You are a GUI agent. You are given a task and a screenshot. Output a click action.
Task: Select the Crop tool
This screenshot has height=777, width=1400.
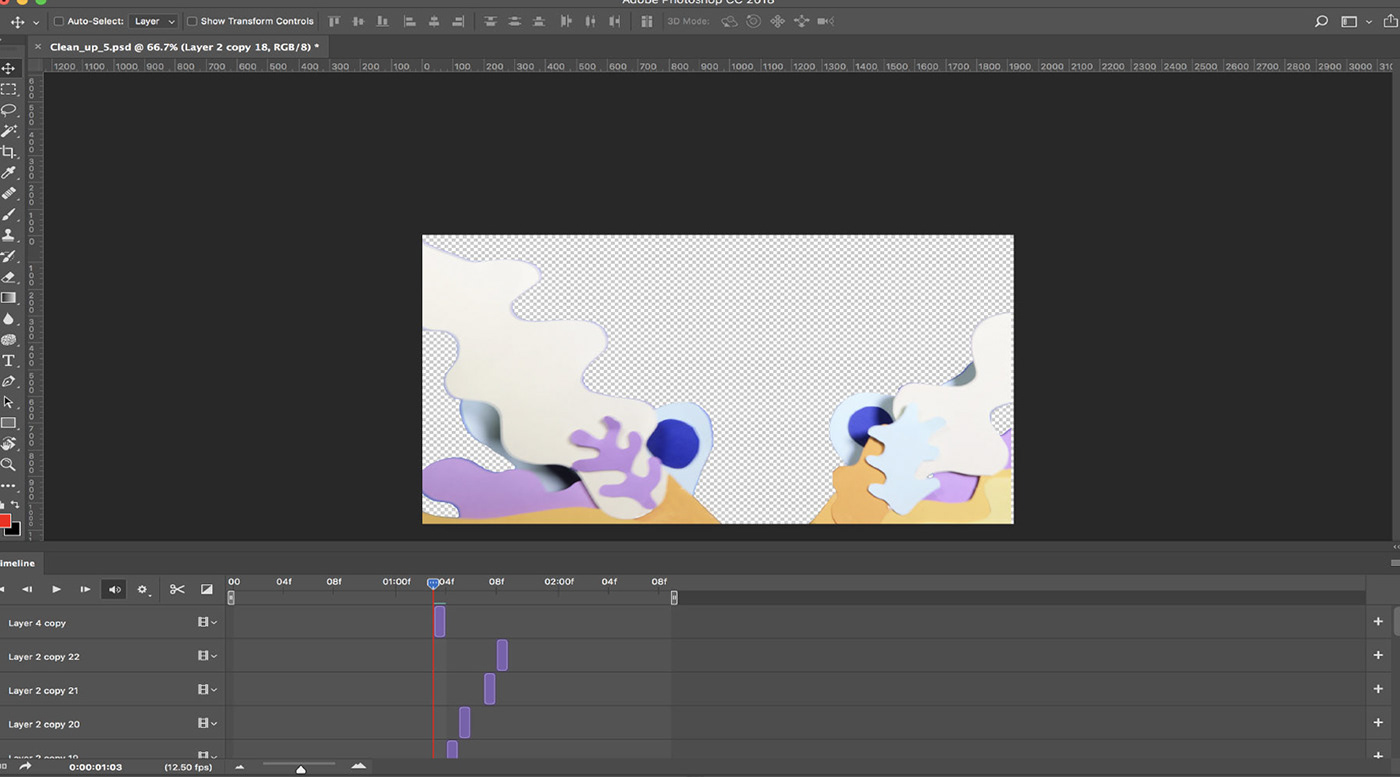point(8,152)
